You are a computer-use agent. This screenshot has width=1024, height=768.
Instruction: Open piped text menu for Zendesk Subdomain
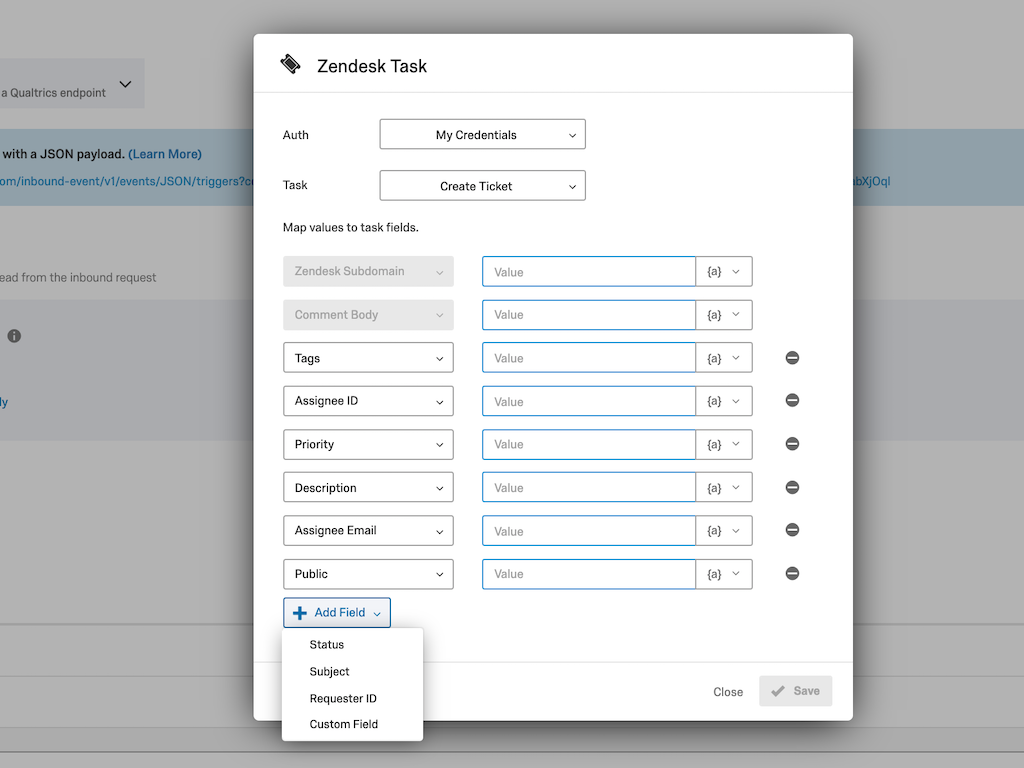(x=724, y=272)
